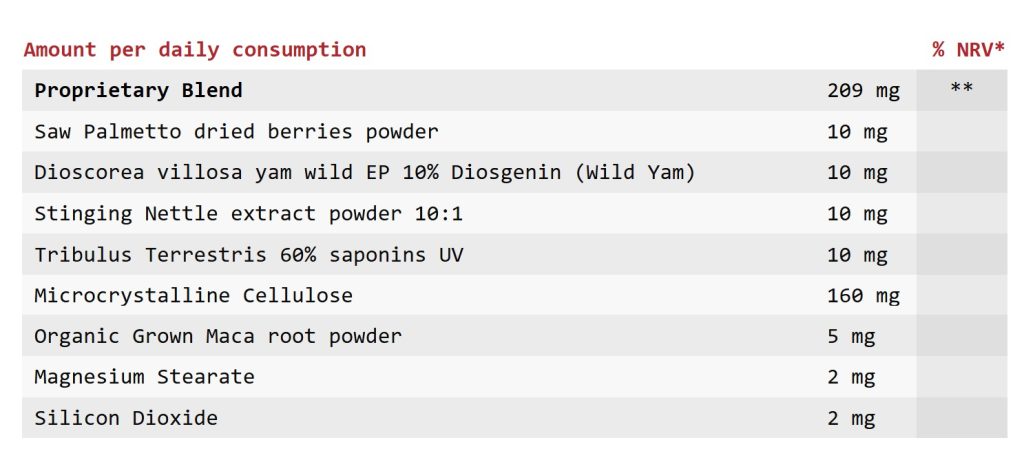
Task: Click the Silicon Dioxide 2 mg amount
Action: point(852,418)
